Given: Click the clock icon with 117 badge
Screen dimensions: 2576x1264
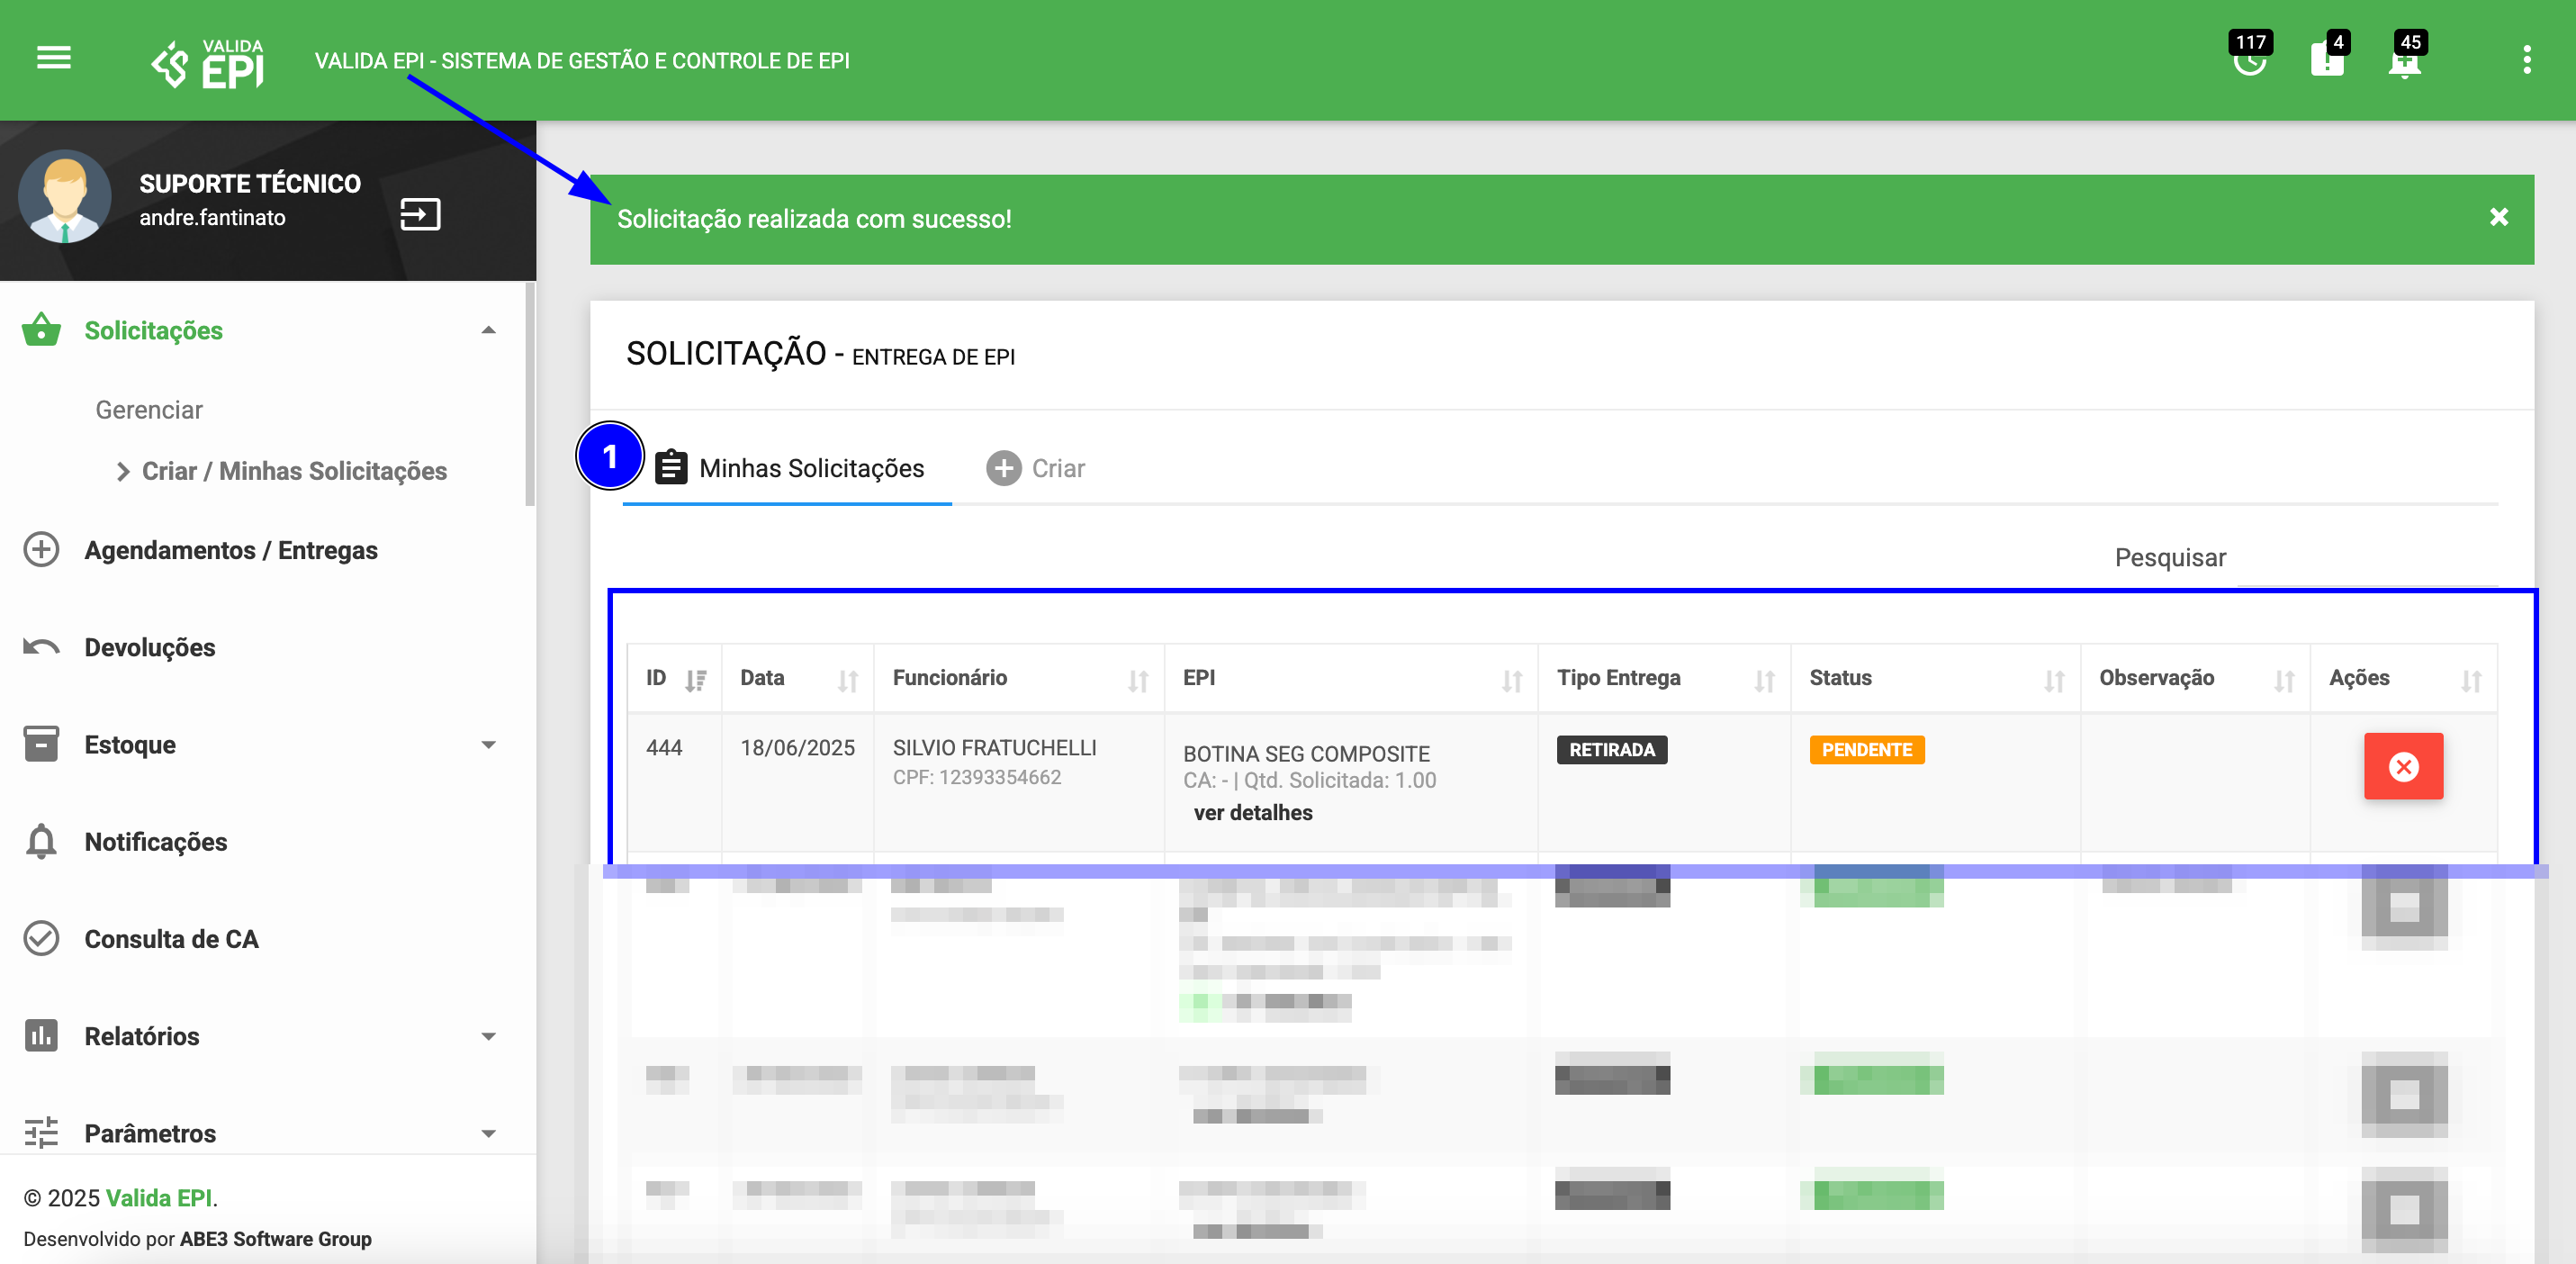Looking at the screenshot, I should pyautogui.click(x=2249, y=60).
